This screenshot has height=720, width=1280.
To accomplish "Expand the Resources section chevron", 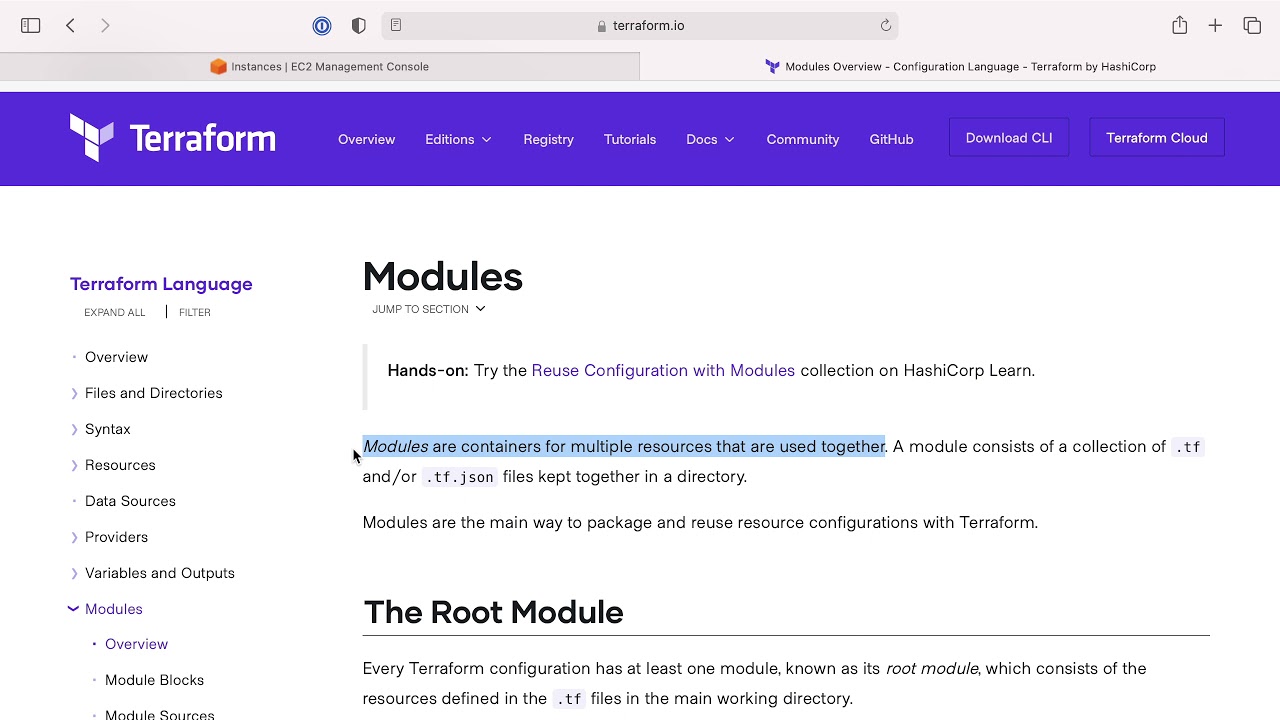I will 74,465.
